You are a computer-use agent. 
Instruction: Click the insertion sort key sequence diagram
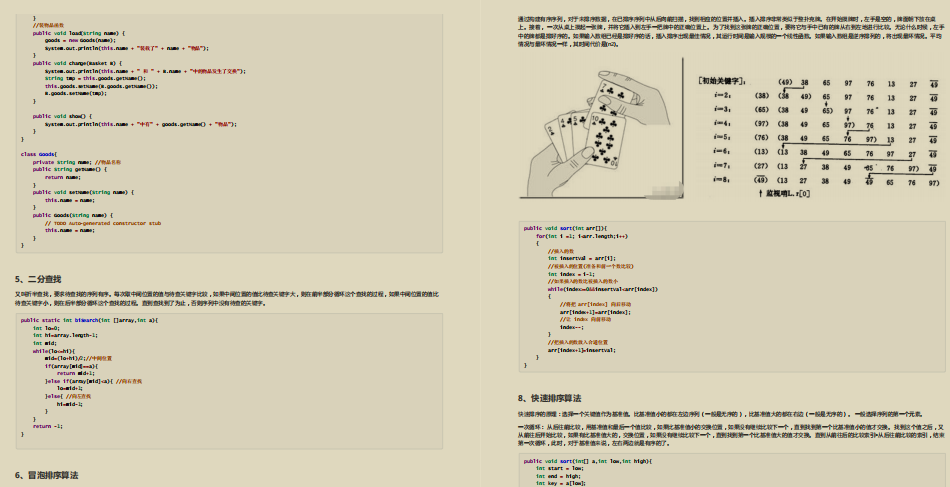[818, 137]
